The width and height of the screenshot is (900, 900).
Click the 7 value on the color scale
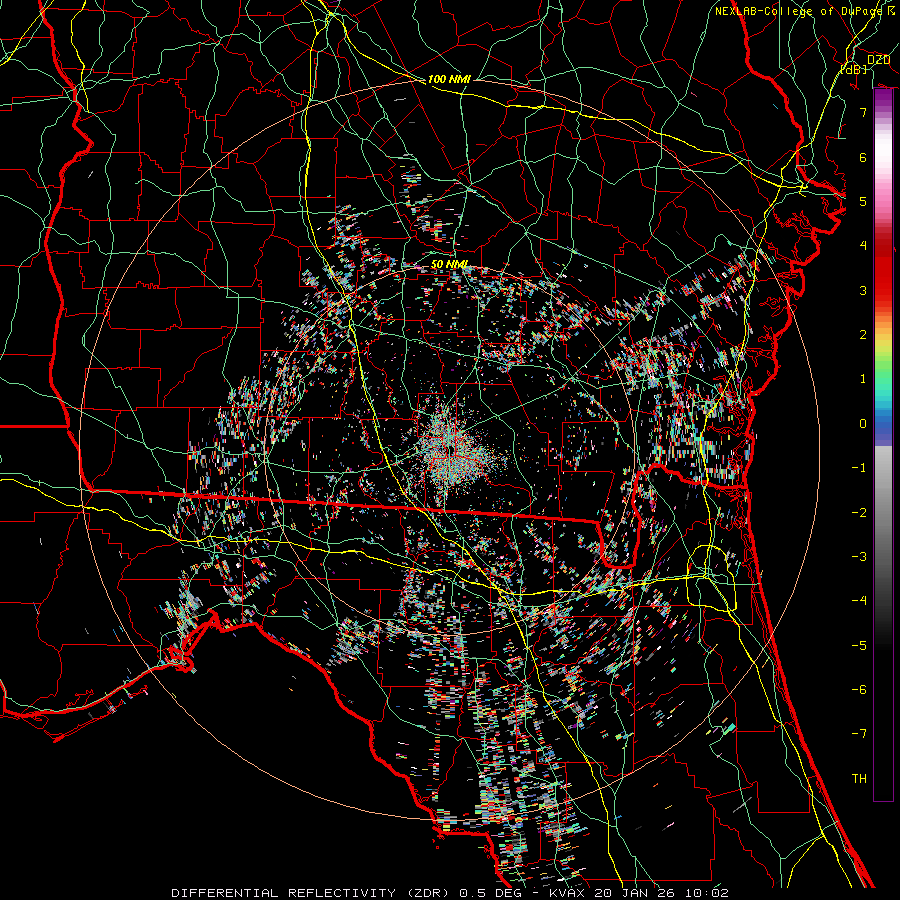tap(863, 112)
